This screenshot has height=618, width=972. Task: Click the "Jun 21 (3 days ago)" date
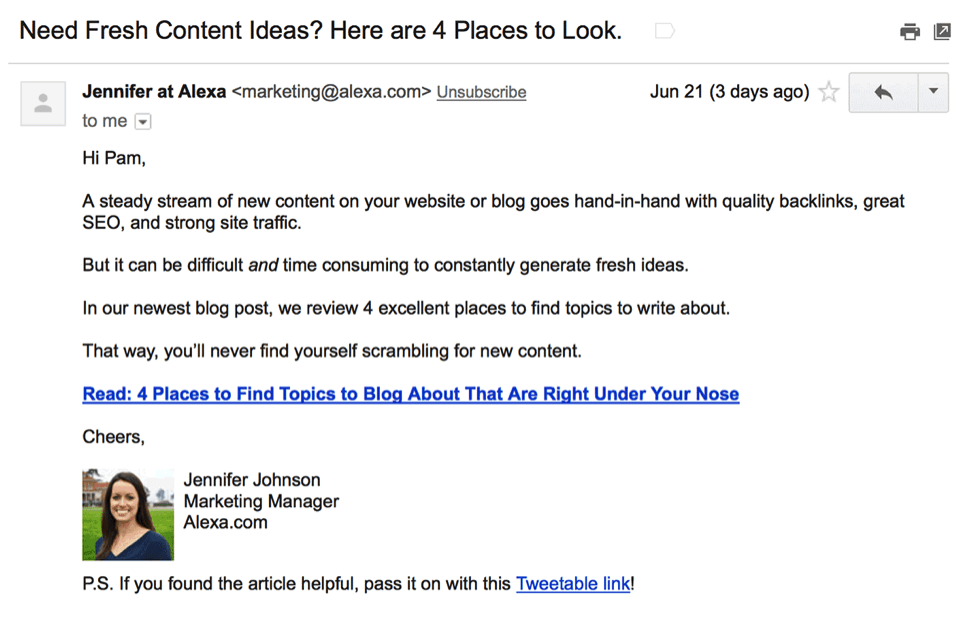(x=729, y=92)
